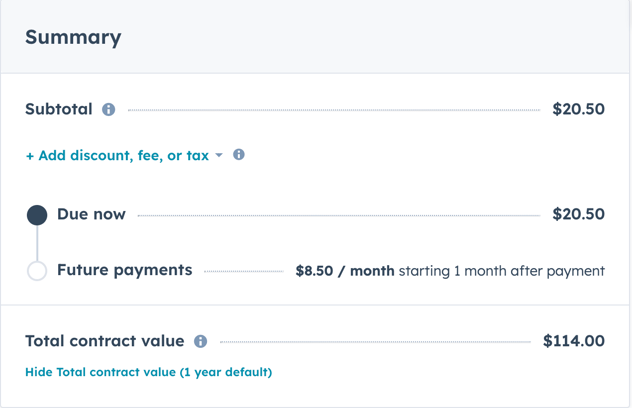Click the Total contract value label

coord(105,341)
